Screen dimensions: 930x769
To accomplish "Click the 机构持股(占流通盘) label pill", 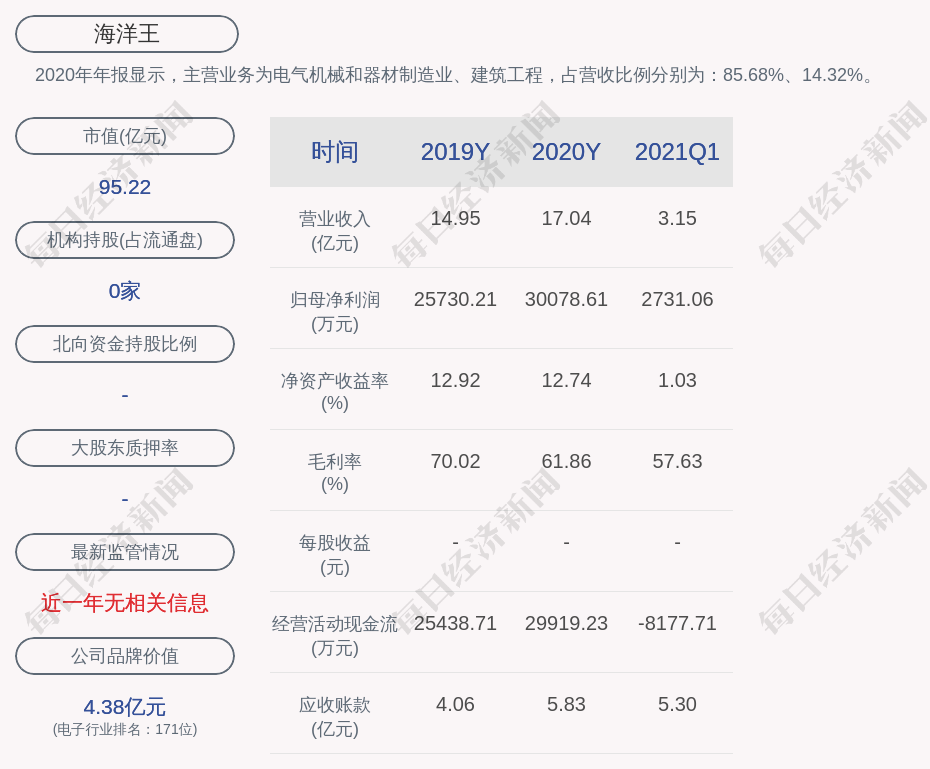I will tap(125, 240).
